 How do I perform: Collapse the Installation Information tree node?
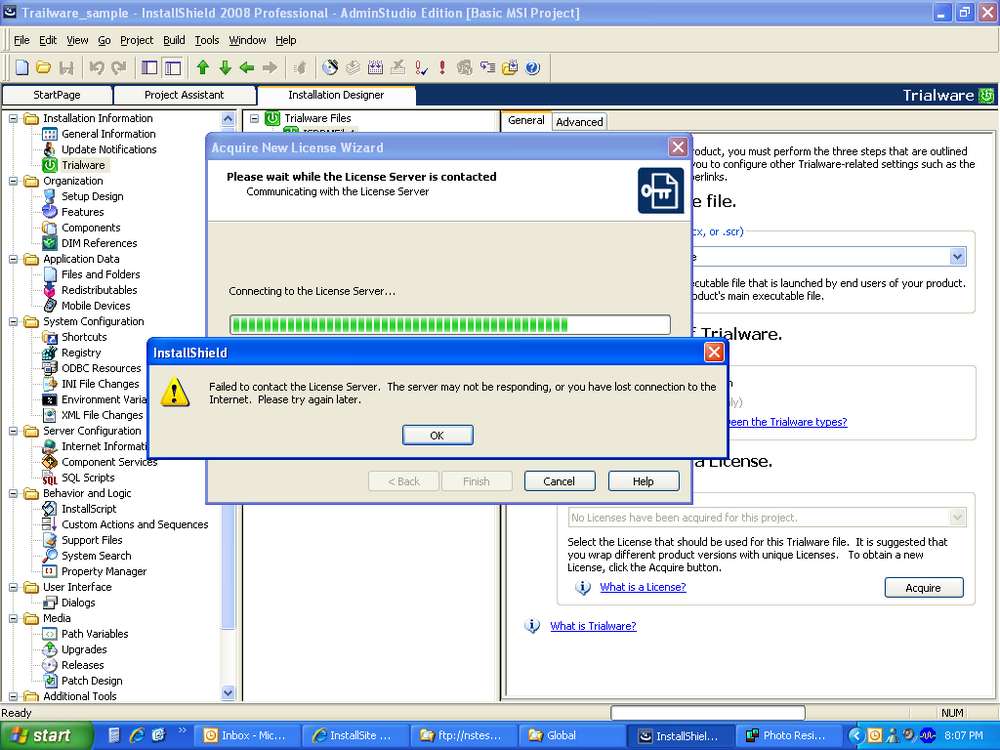[14, 118]
